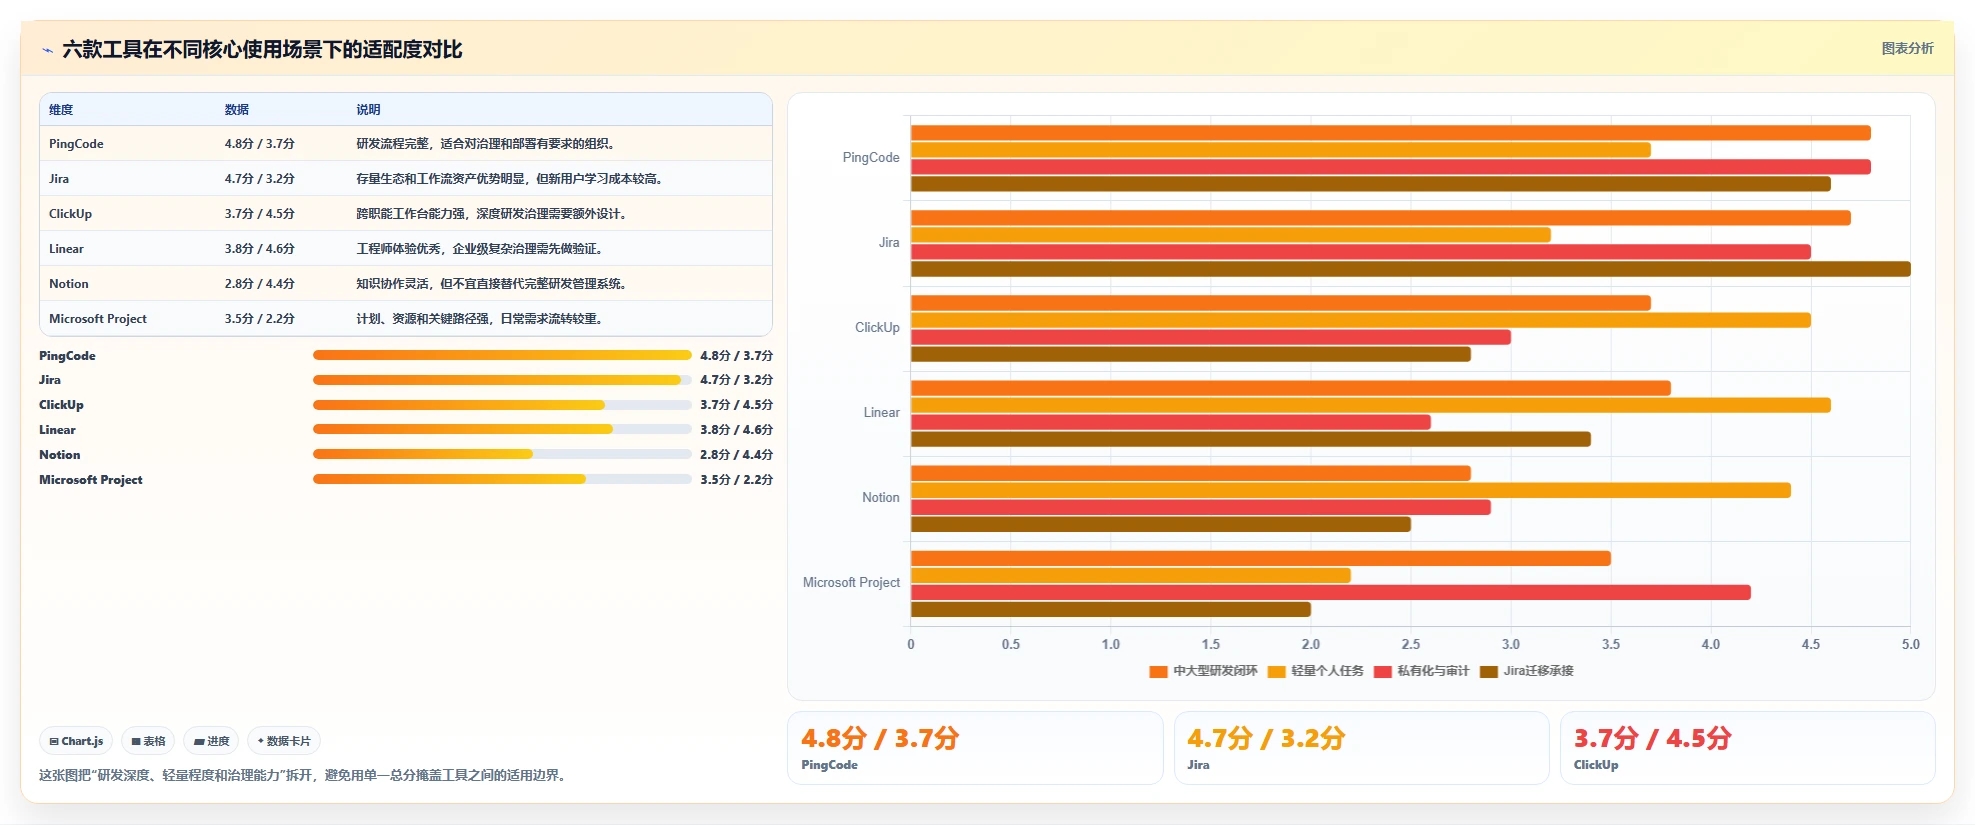Click ClickUp's yellow bar in the chart
This screenshot has height=825, width=1975.
(1360, 320)
